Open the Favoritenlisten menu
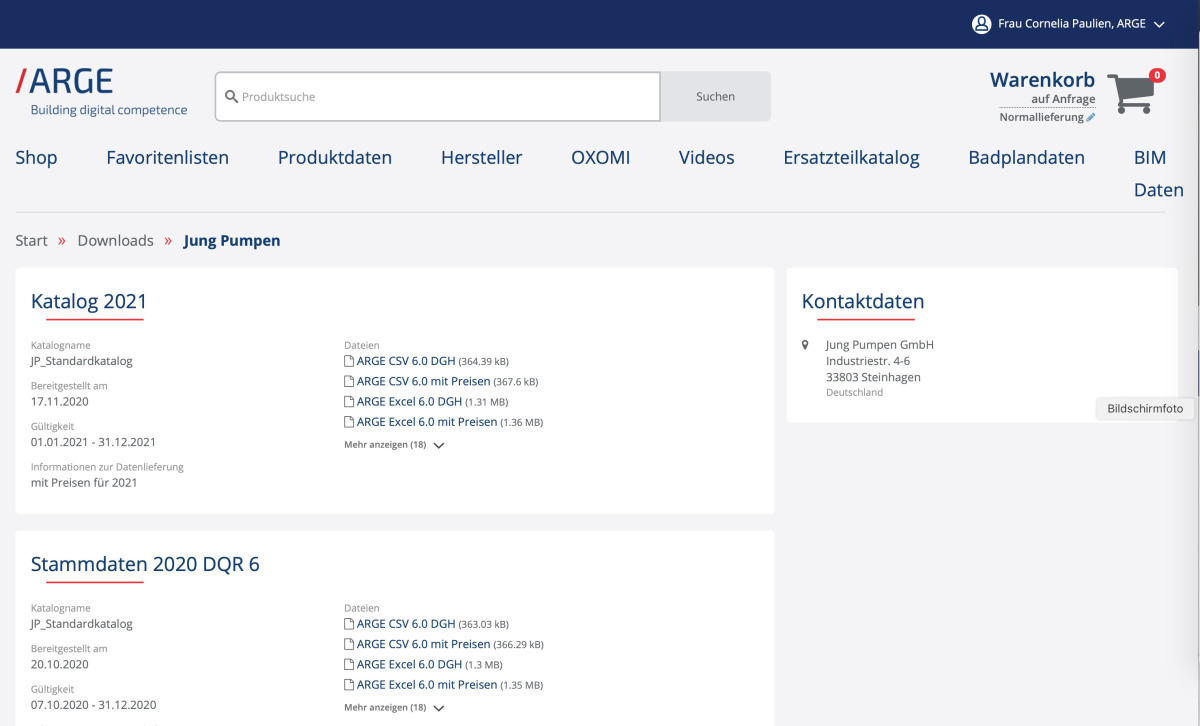 (x=167, y=157)
